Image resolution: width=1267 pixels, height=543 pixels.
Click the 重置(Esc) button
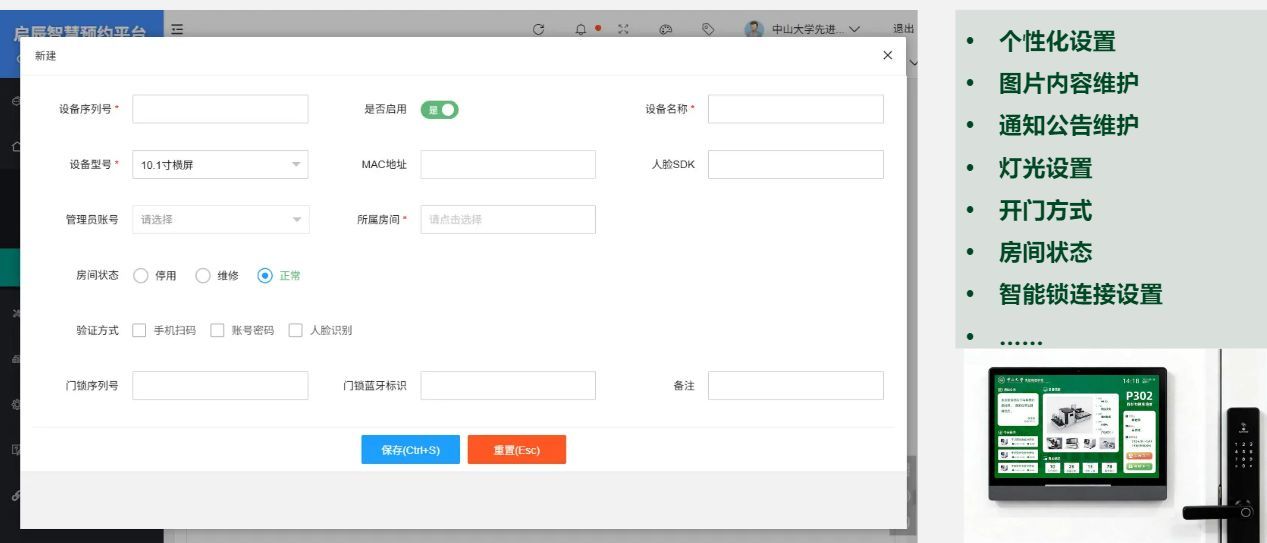(516, 450)
